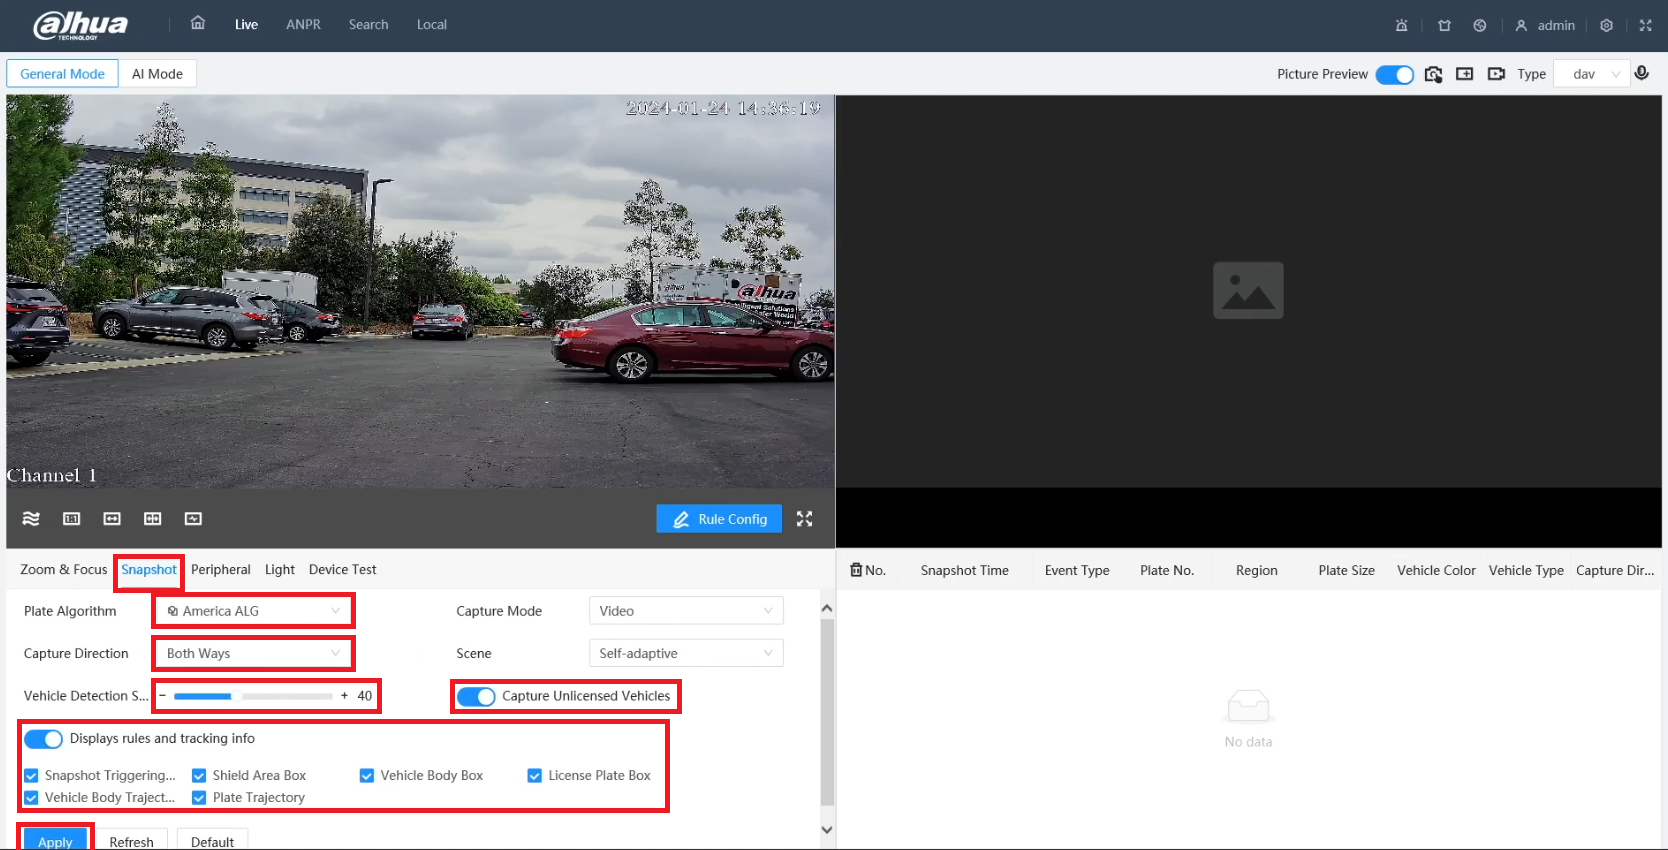Switch to the AI Mode tab

pos(157,74)
